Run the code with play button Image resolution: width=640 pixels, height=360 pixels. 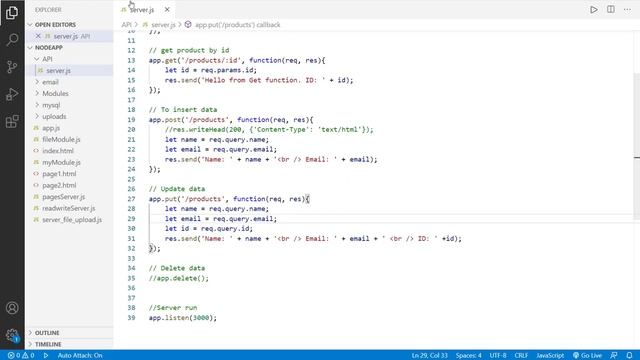(593, 9)
